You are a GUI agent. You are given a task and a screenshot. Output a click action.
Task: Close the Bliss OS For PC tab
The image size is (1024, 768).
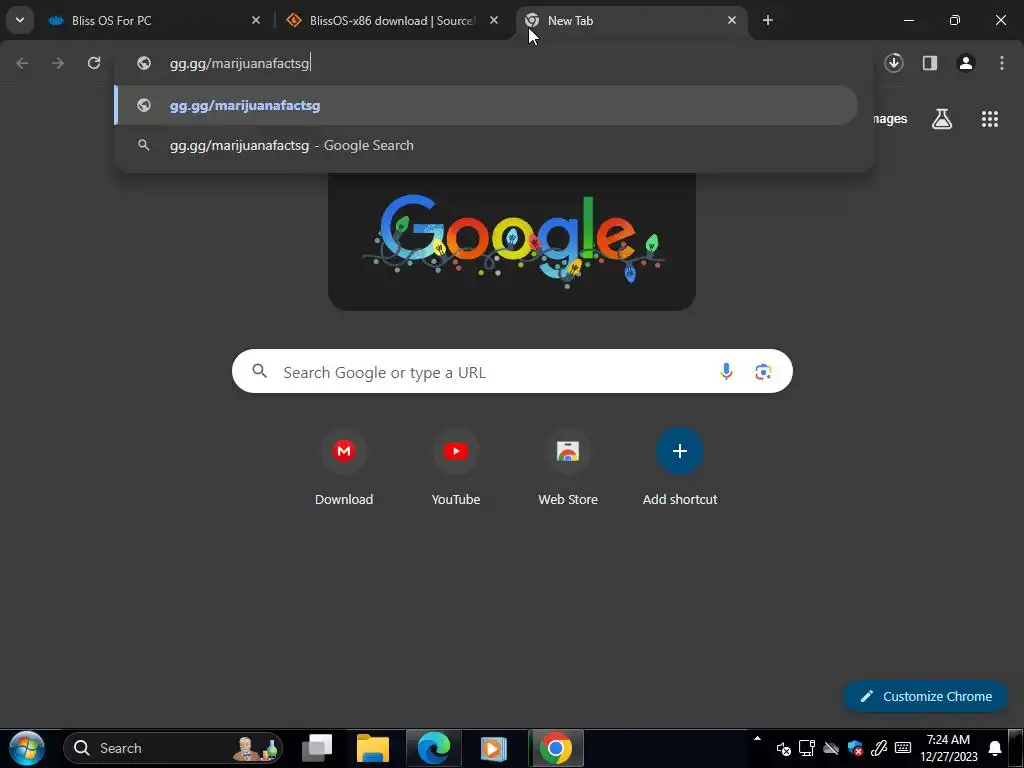pyautogui.click(x=256, y=20)
